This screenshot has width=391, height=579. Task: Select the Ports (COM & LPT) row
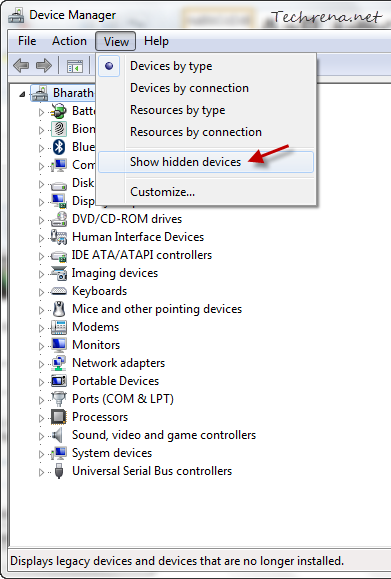(123, 399)
